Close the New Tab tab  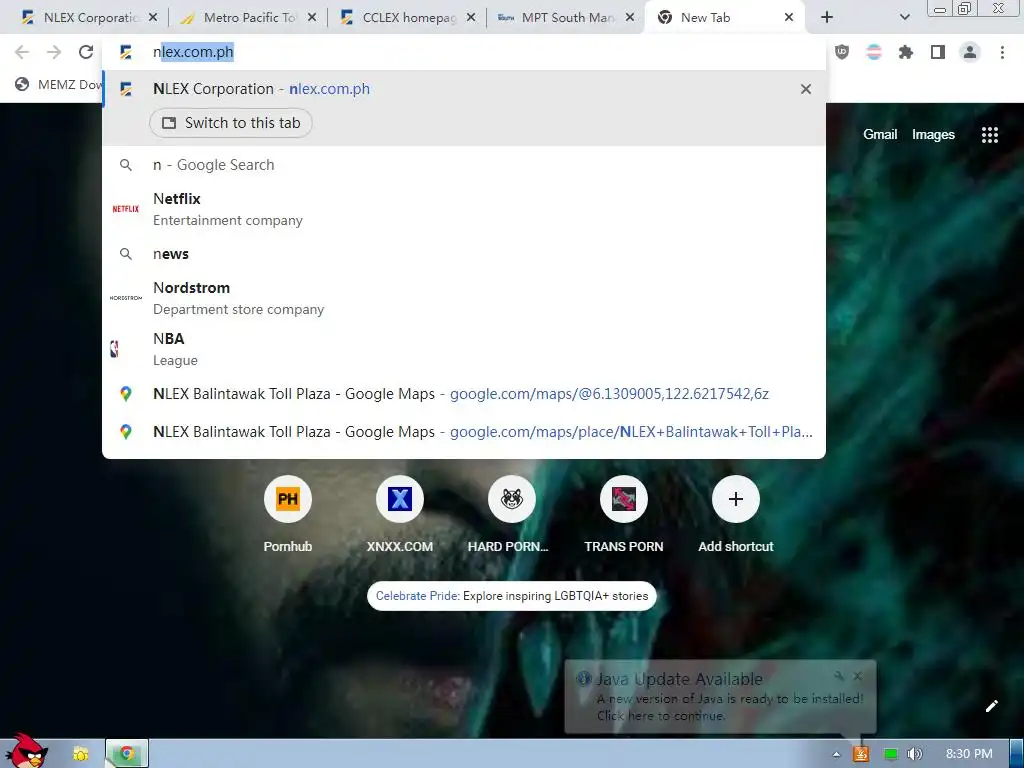coord(789,18)
